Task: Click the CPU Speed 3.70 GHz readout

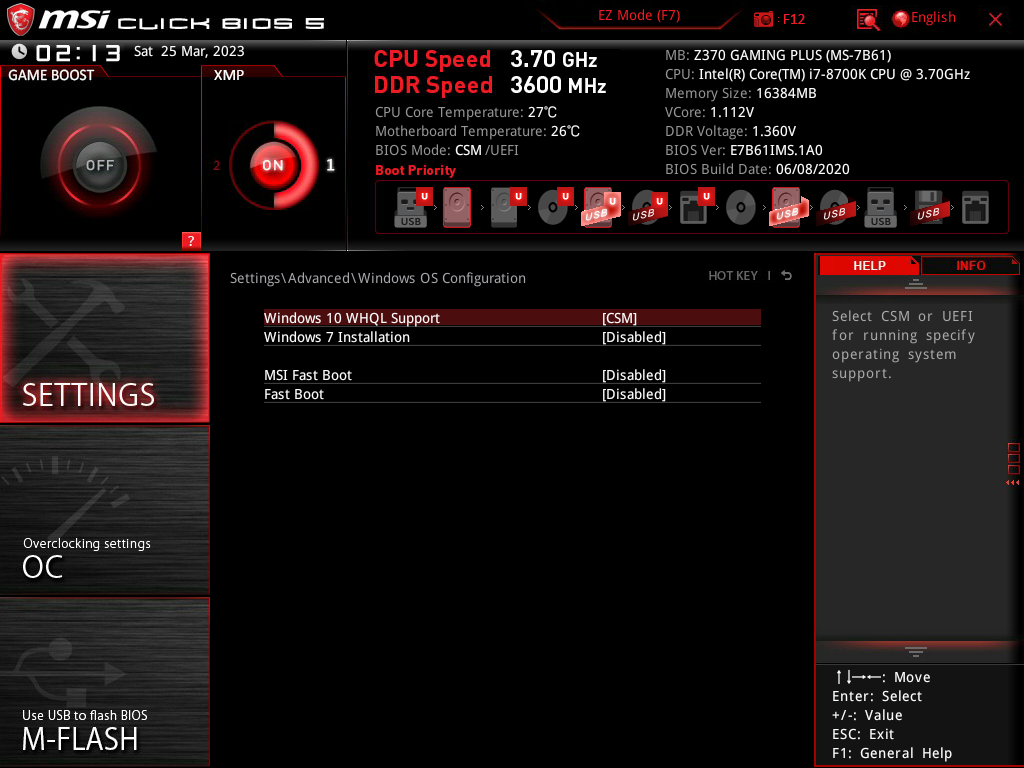Action: coord(485,59)
